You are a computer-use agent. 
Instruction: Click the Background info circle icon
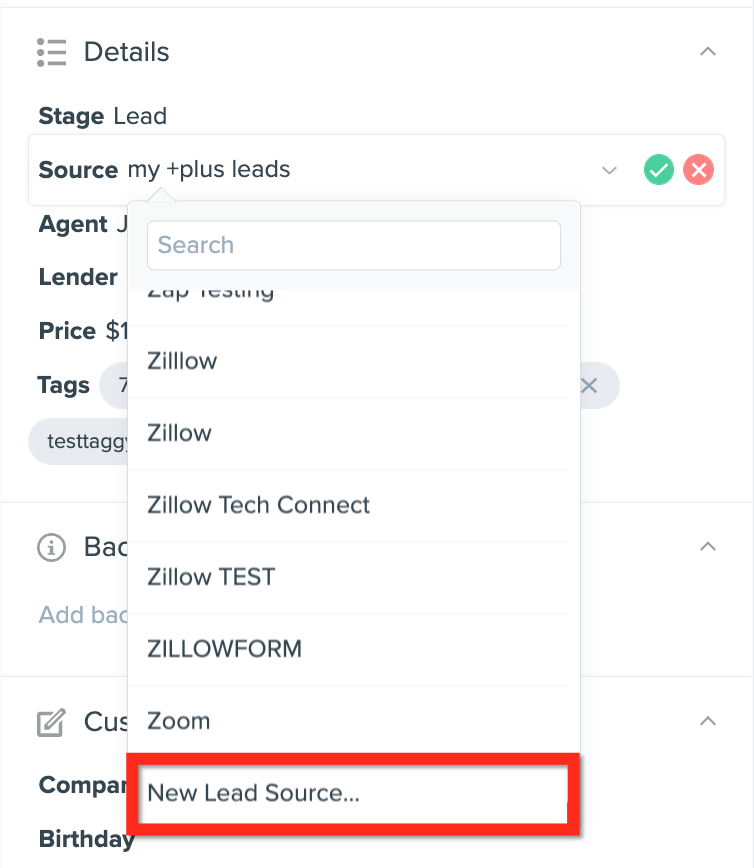(x=51, y=547)
